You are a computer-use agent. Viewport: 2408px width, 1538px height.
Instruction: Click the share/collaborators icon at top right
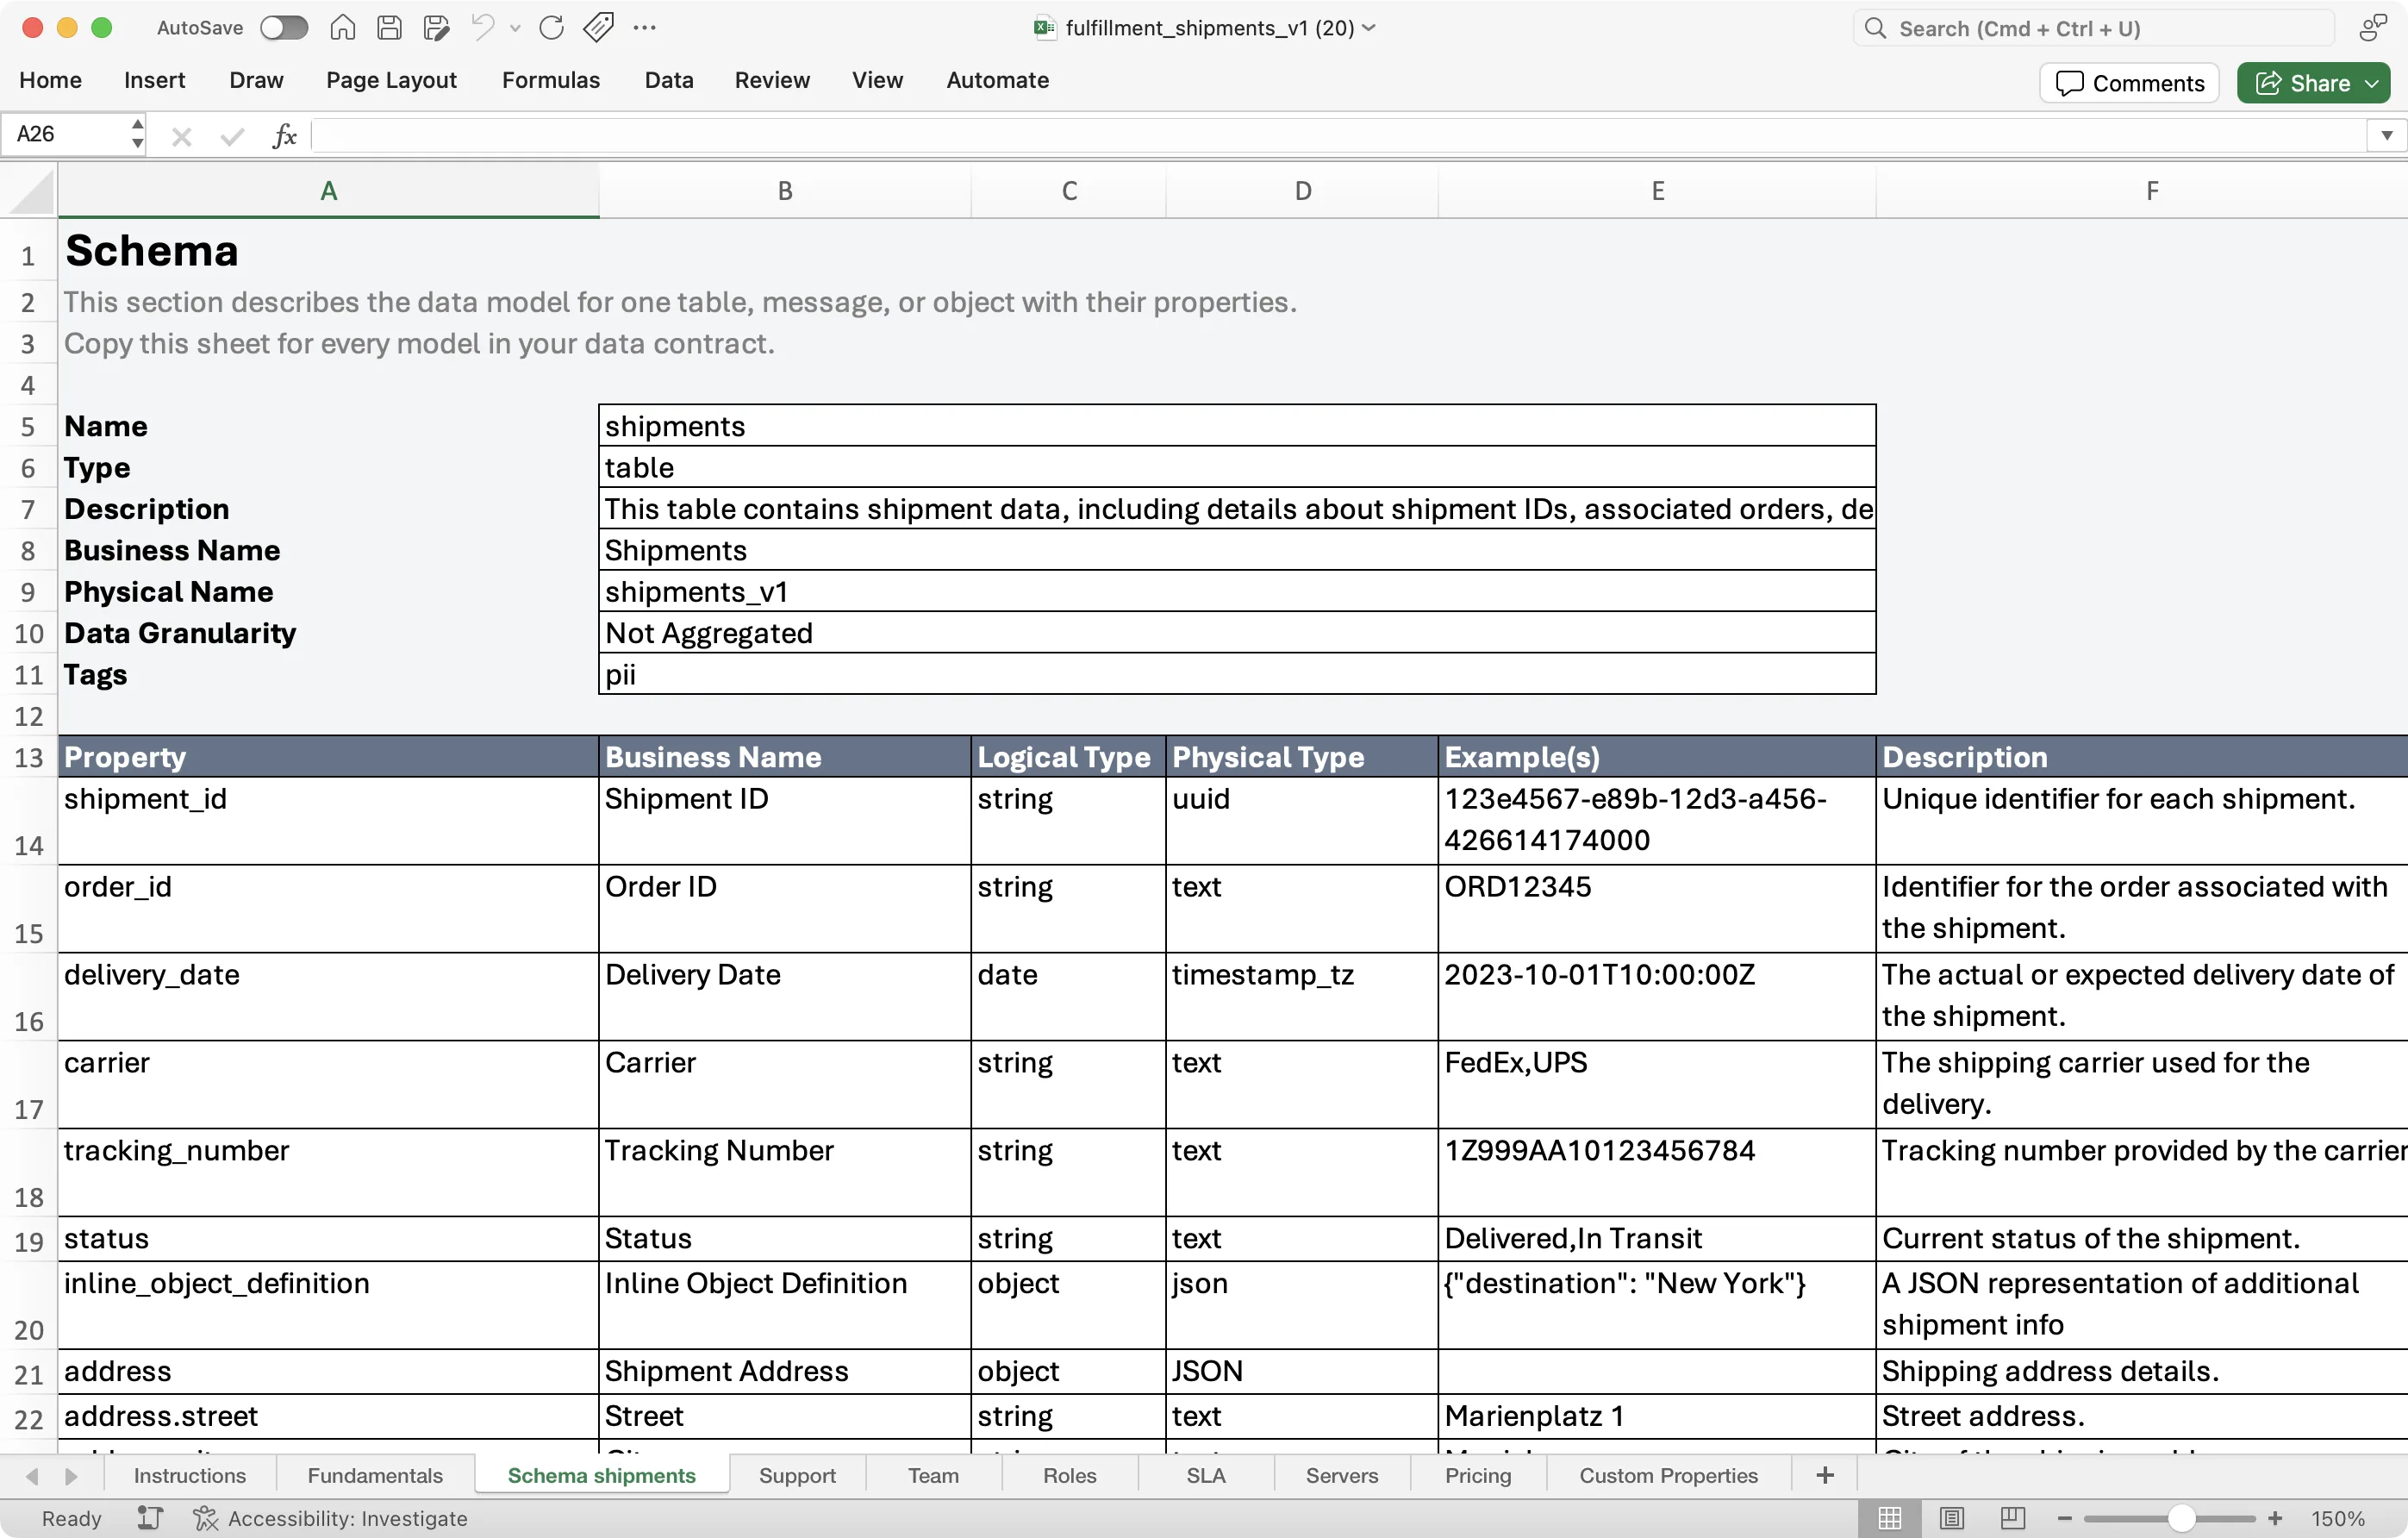coord(2372,28)
